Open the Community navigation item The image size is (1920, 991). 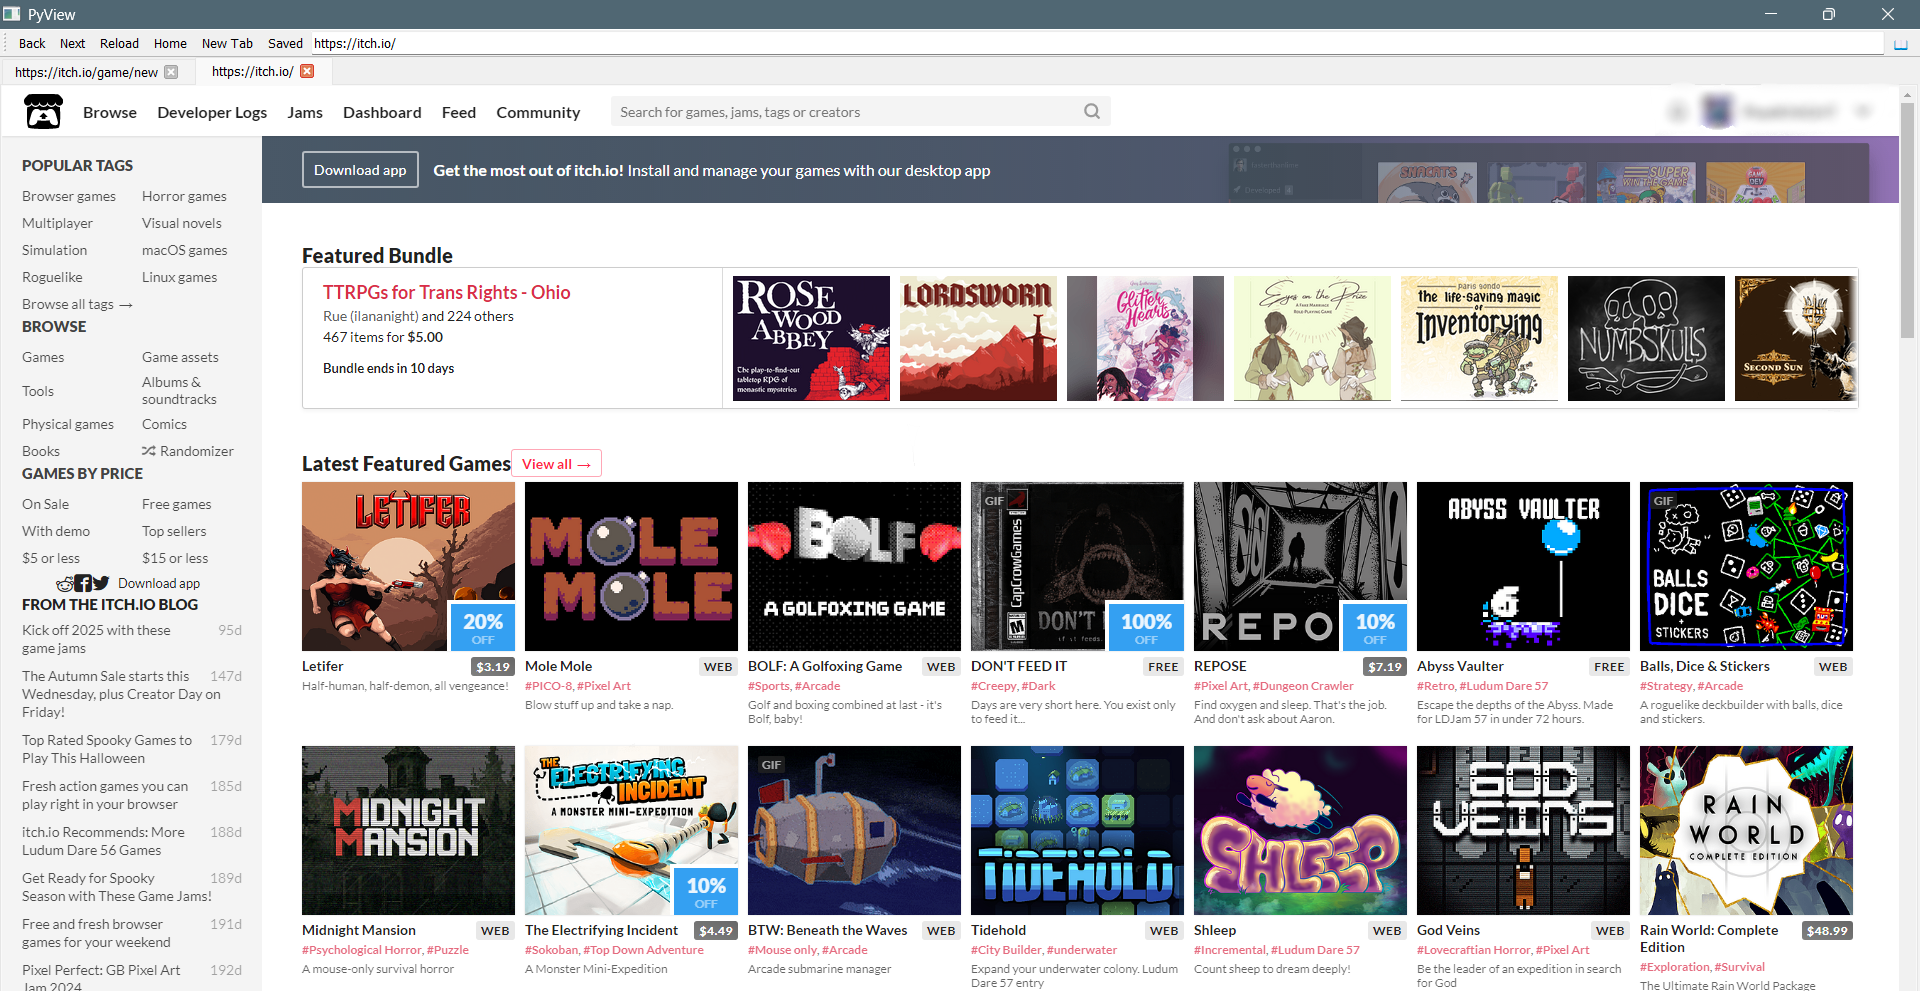coord(538,112)
